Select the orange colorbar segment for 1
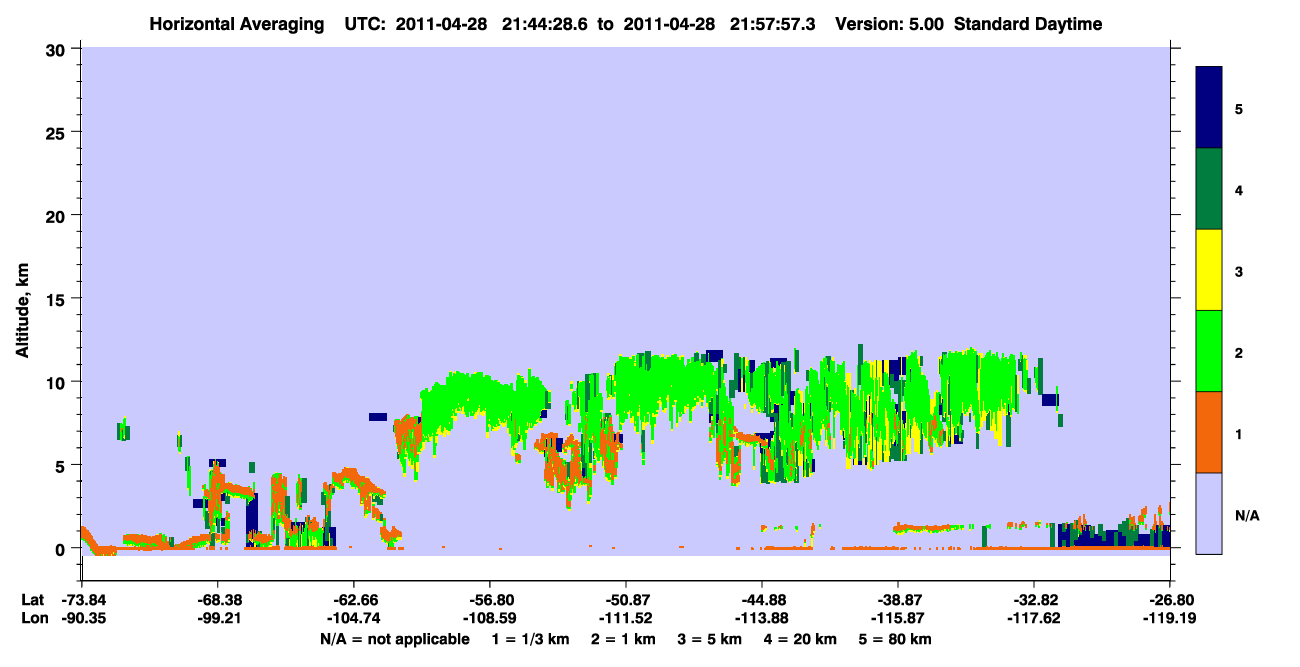Screen dimensions: 1300x667 tap(1209, 432)
